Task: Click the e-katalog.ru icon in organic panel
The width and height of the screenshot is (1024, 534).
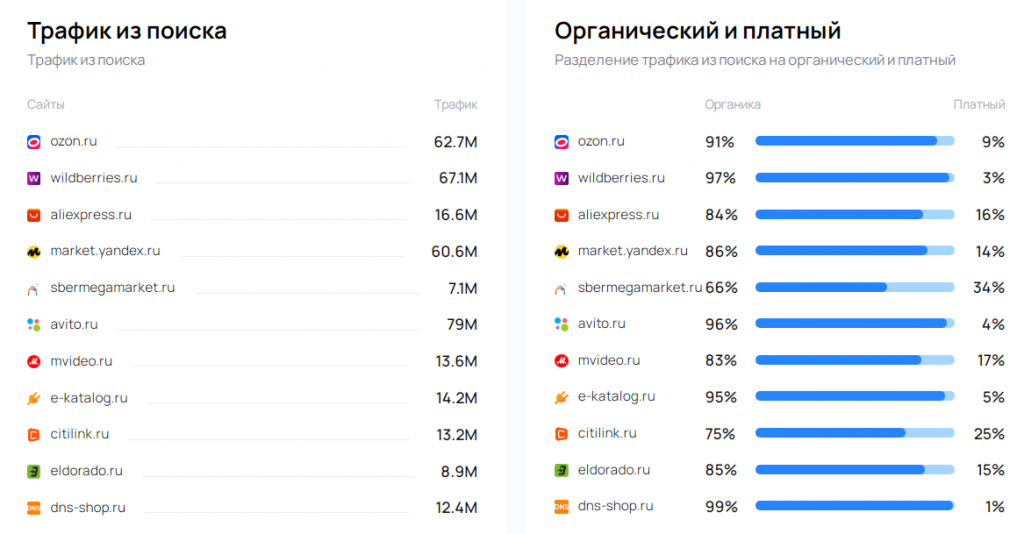Action: coord(561,397)
